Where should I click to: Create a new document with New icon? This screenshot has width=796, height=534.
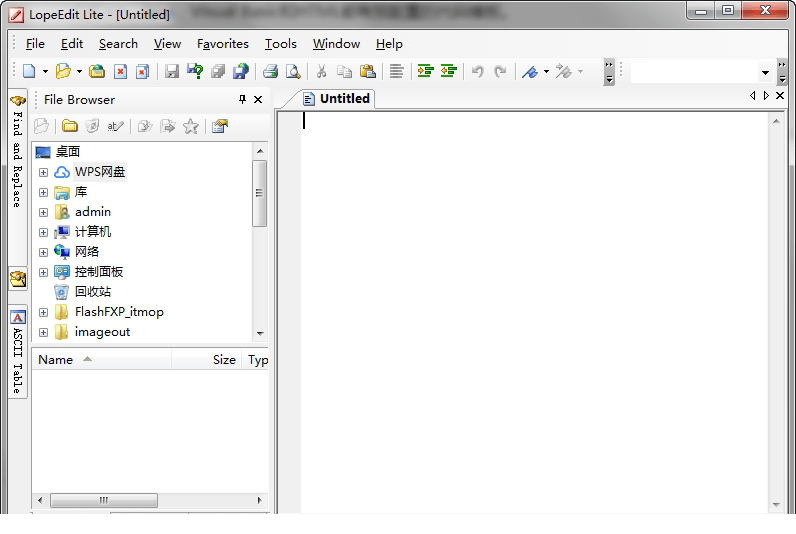coord(29,72)
